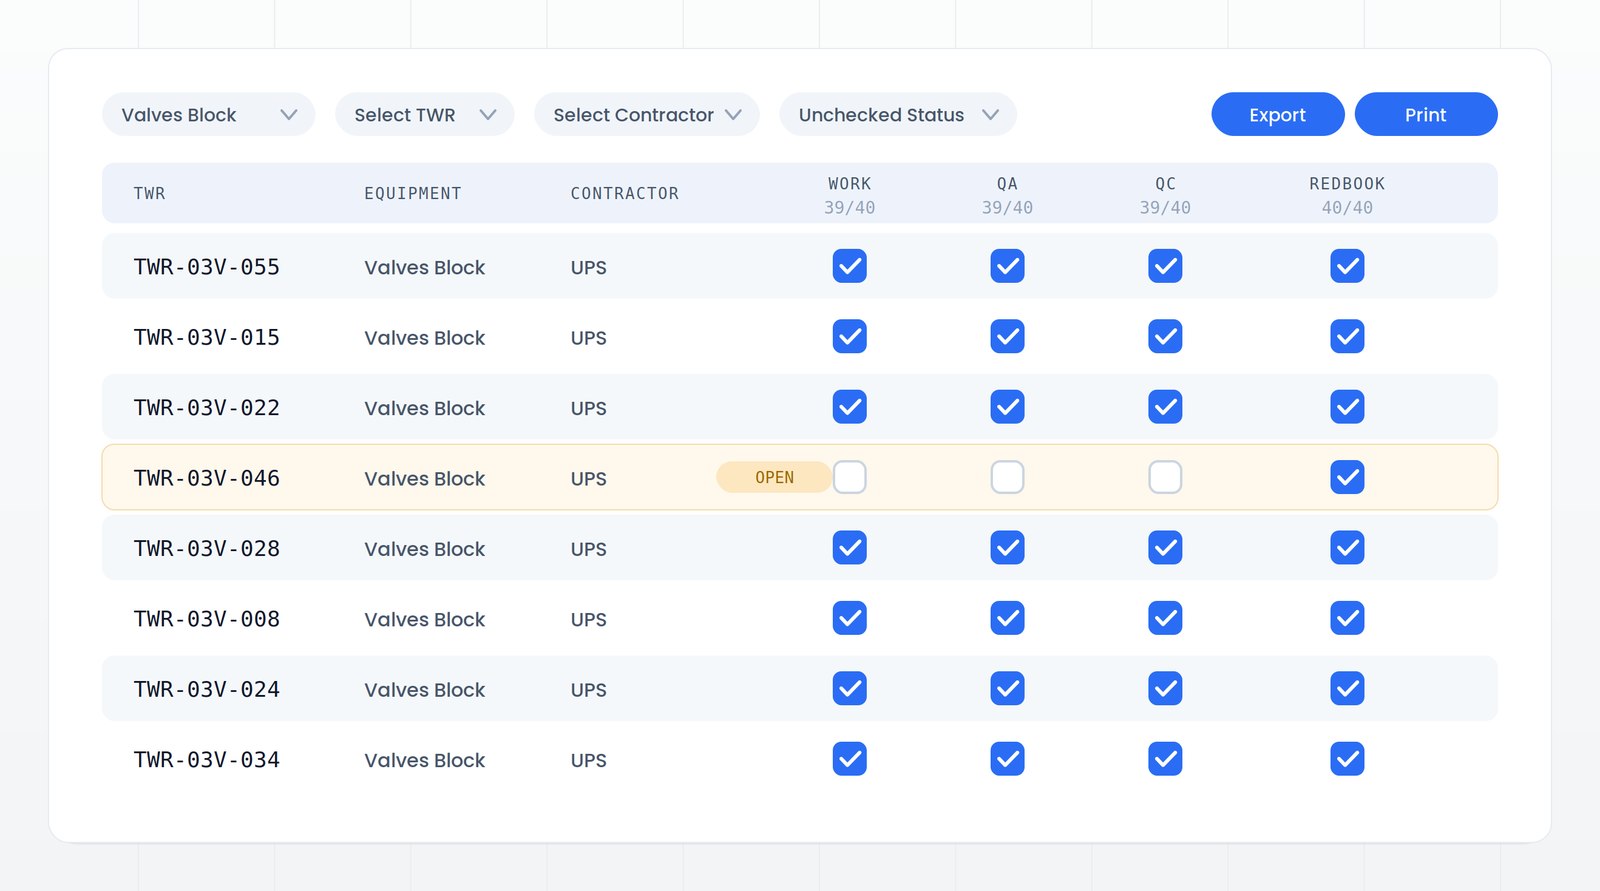This screenshot has width=1600, height=891.
Task: Toggle REDBOOK checkbox for TWR-03V-028
Action: coord(1347,548)
